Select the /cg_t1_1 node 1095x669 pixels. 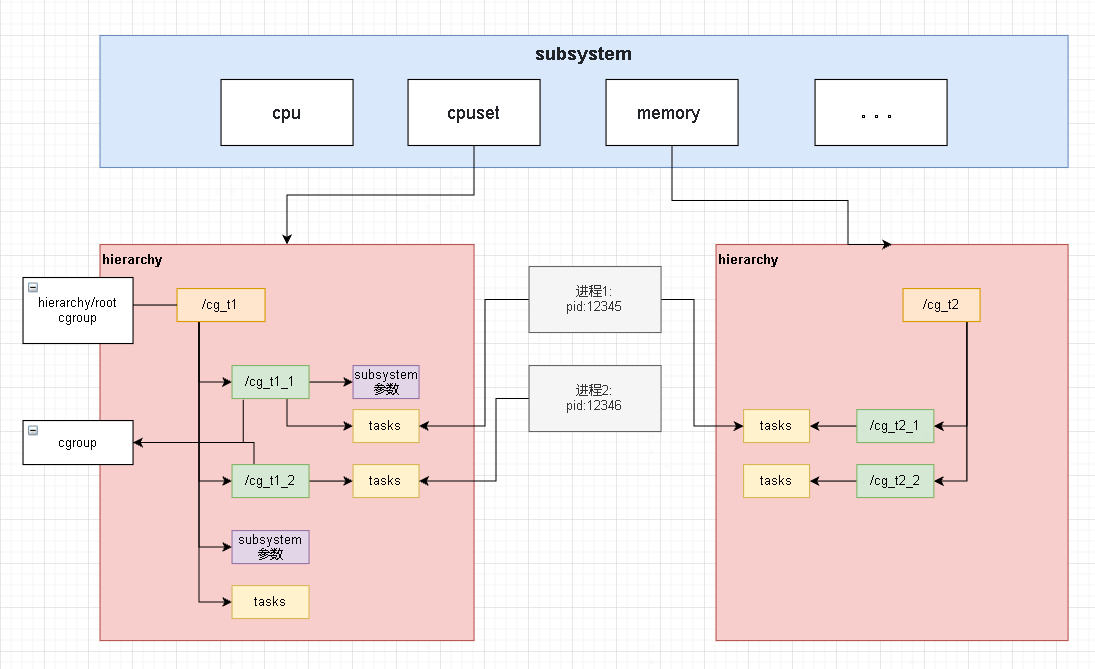point(270,382)
